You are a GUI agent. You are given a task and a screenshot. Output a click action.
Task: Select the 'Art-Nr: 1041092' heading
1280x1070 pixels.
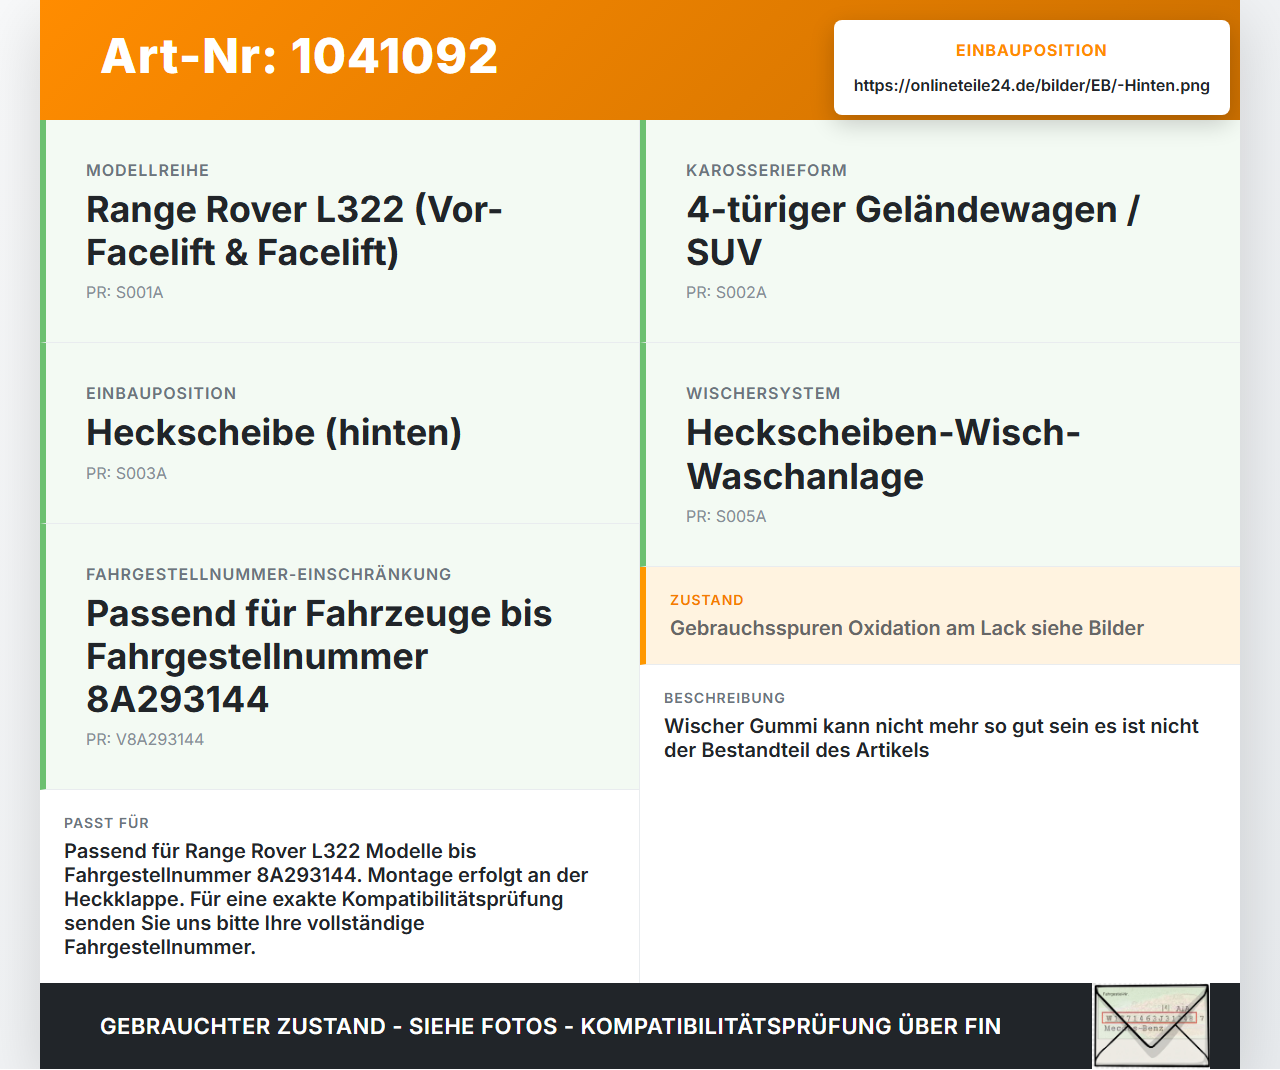click(x=299, y=56)
